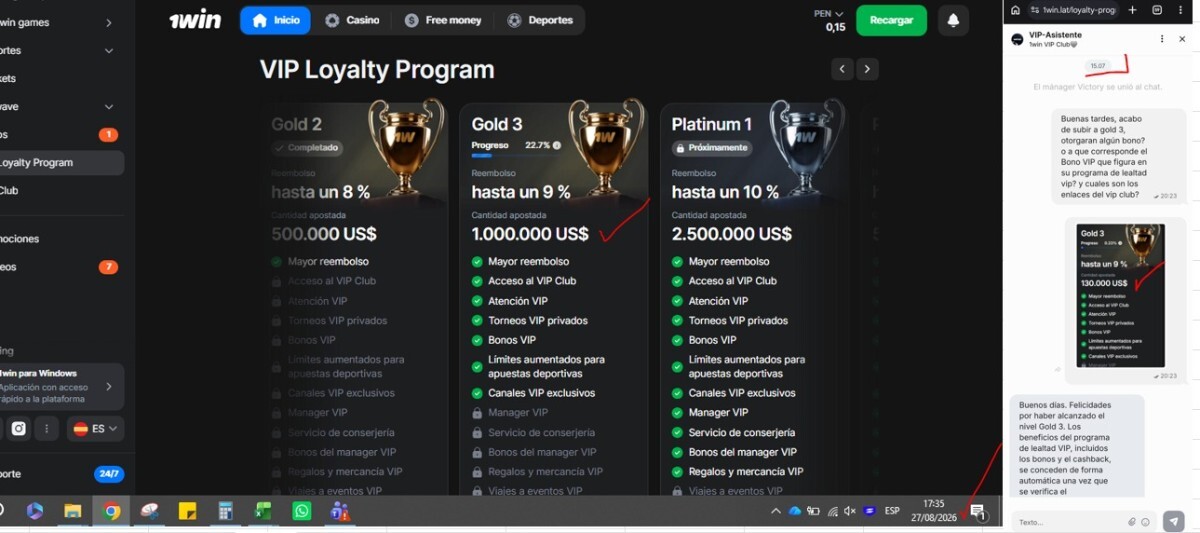Open the emoji picker in chat input
The image size is (1200, 533).
click(1145, 522)
